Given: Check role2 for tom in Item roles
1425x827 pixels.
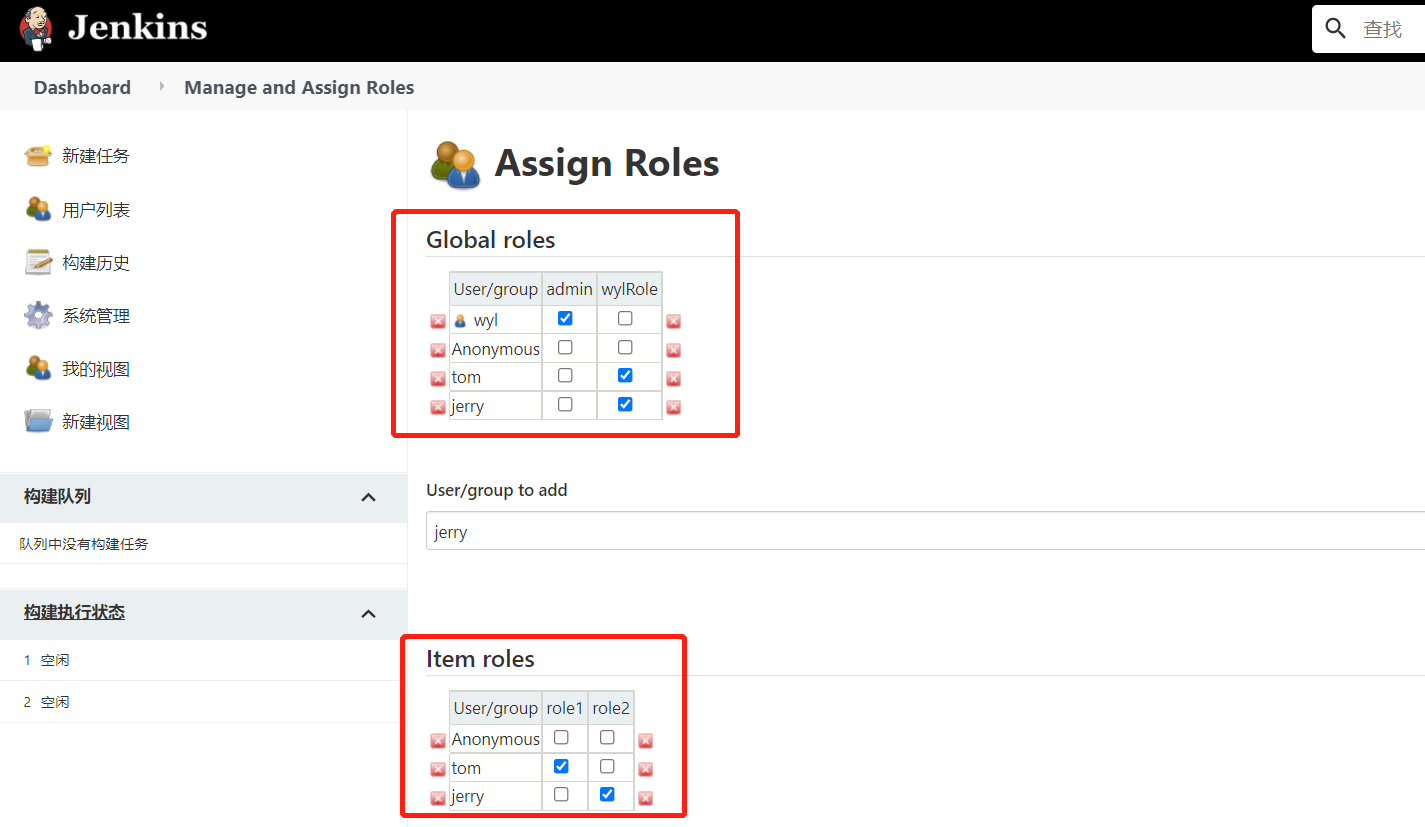Looking at the screenshot, I should 607,766.
